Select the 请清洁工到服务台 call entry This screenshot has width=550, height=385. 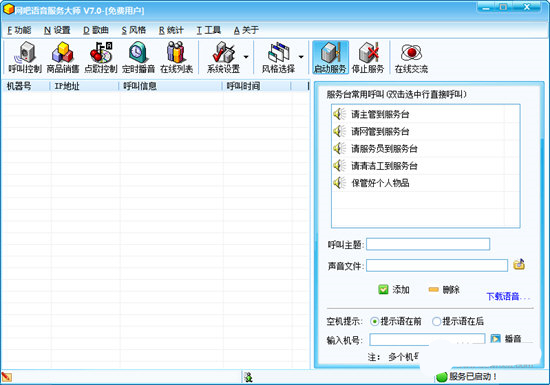coord(425,166)
